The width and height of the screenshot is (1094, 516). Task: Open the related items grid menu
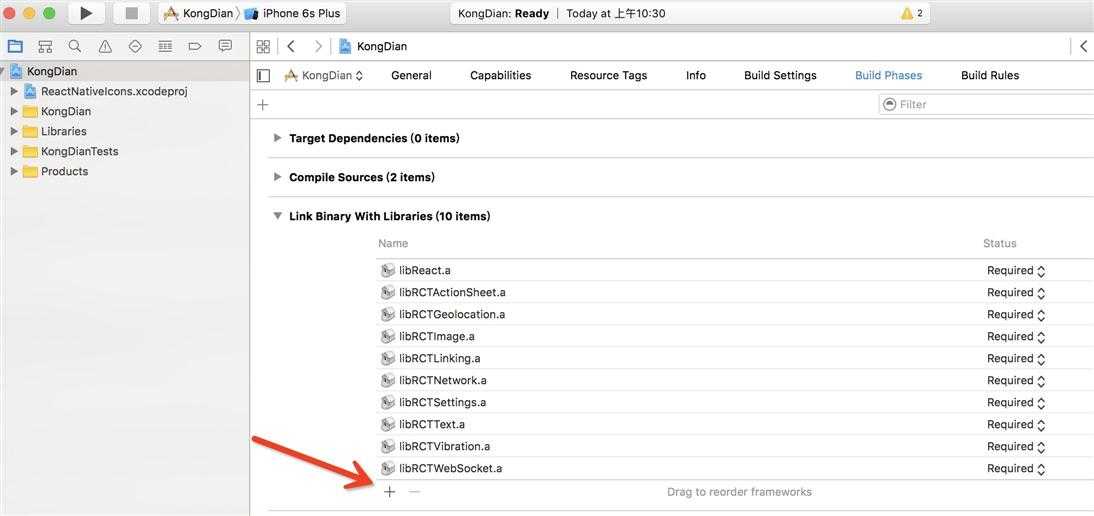tap(263, 47)
